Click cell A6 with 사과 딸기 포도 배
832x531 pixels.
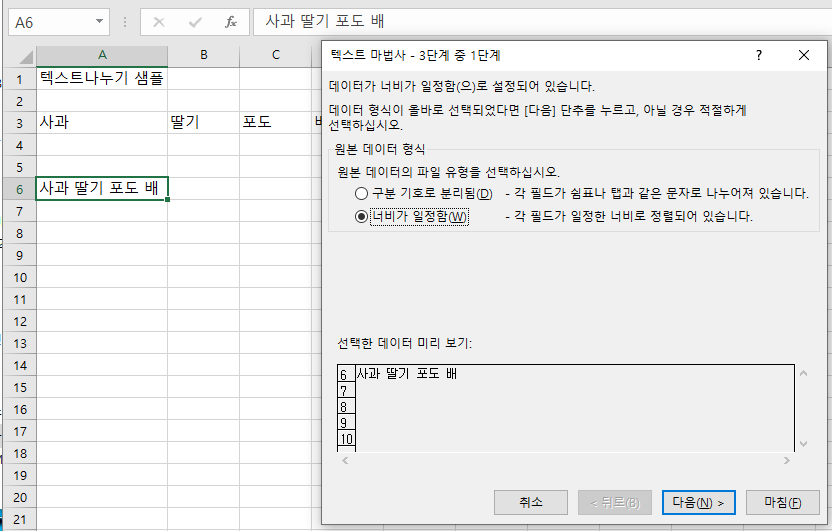pyautogui.click(x=102, y=189)
